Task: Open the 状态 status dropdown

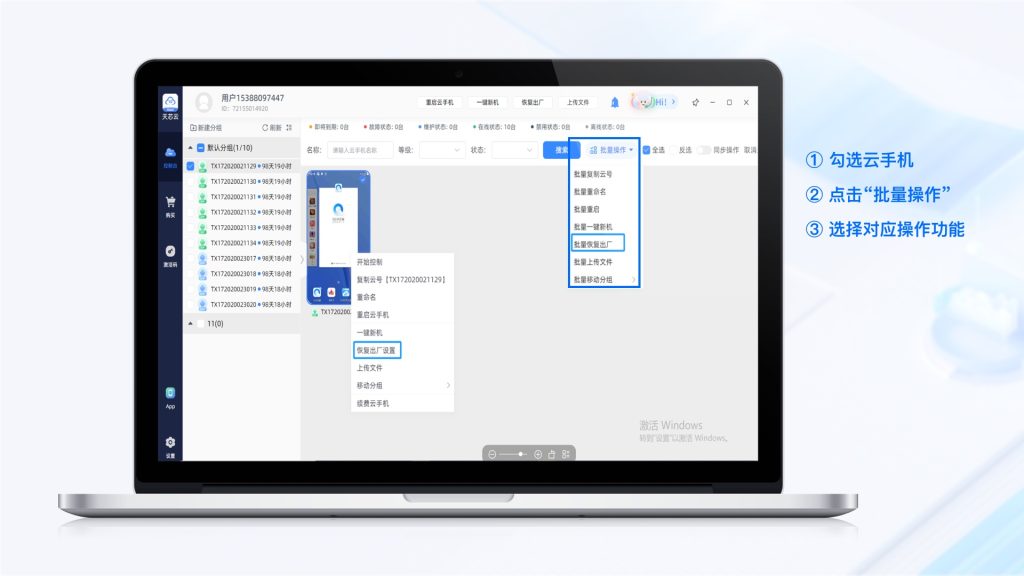Action: [x=513, y=150]
